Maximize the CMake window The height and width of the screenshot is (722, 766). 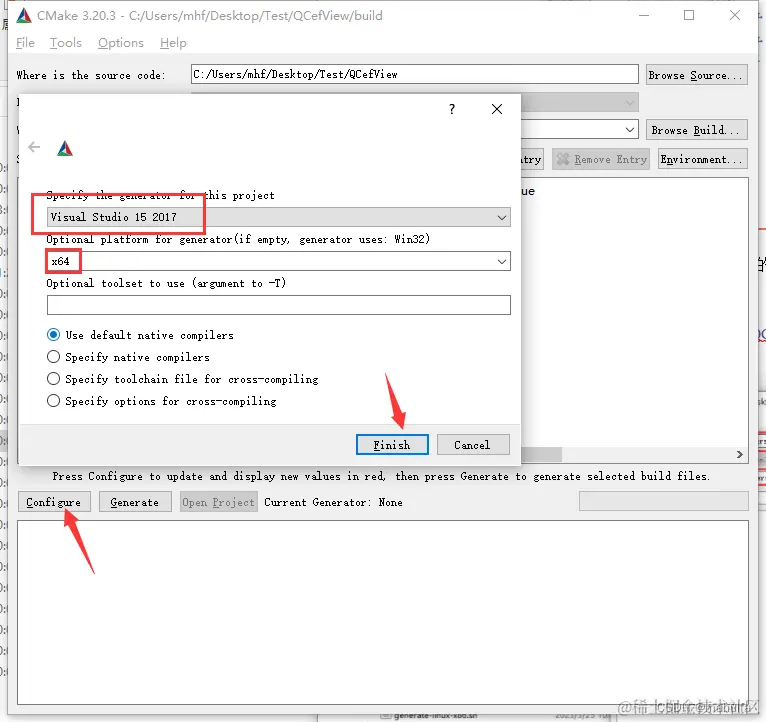pos(689,15)
